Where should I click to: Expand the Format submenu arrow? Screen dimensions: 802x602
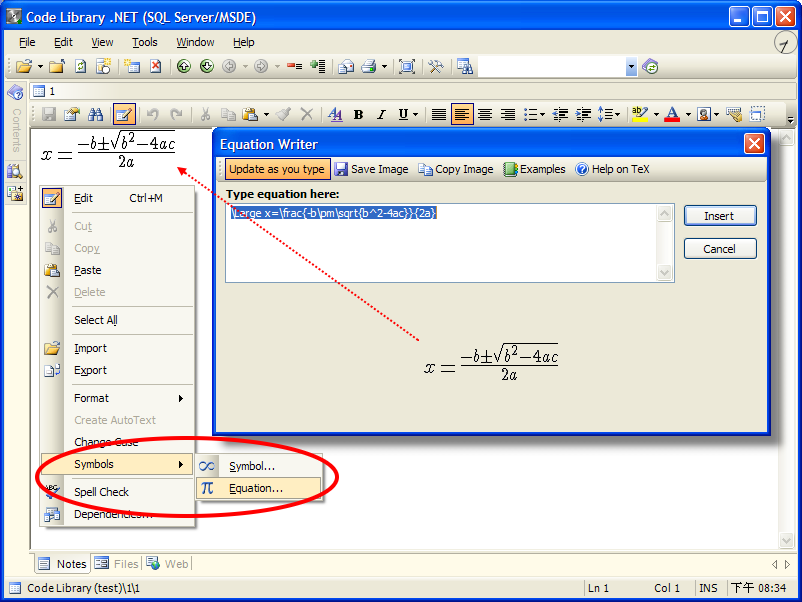(x=181, y=398)
